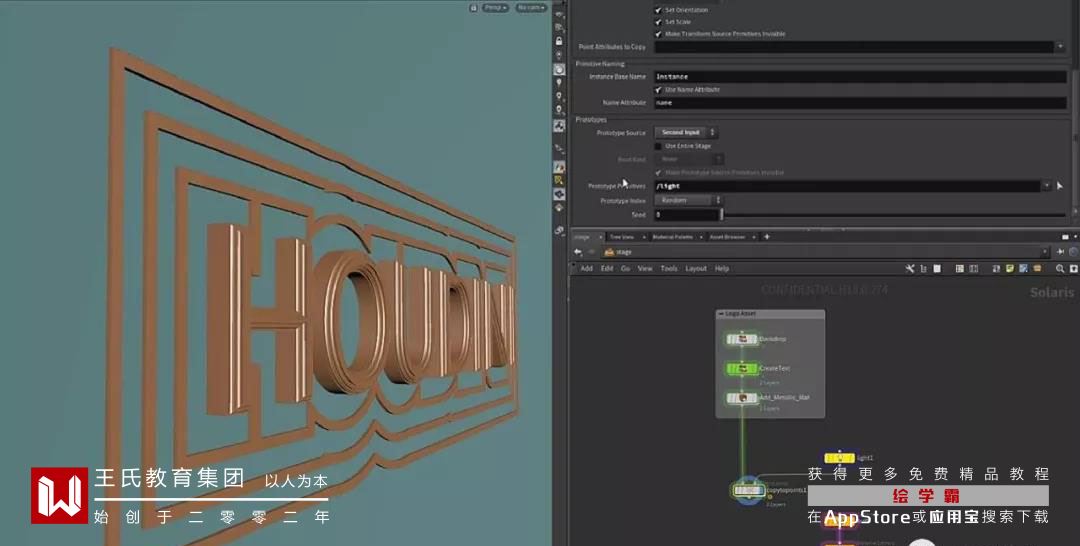1080x546 pixels.
Task: Click the forward arrow beside the stage path
Action: (590, 252)
